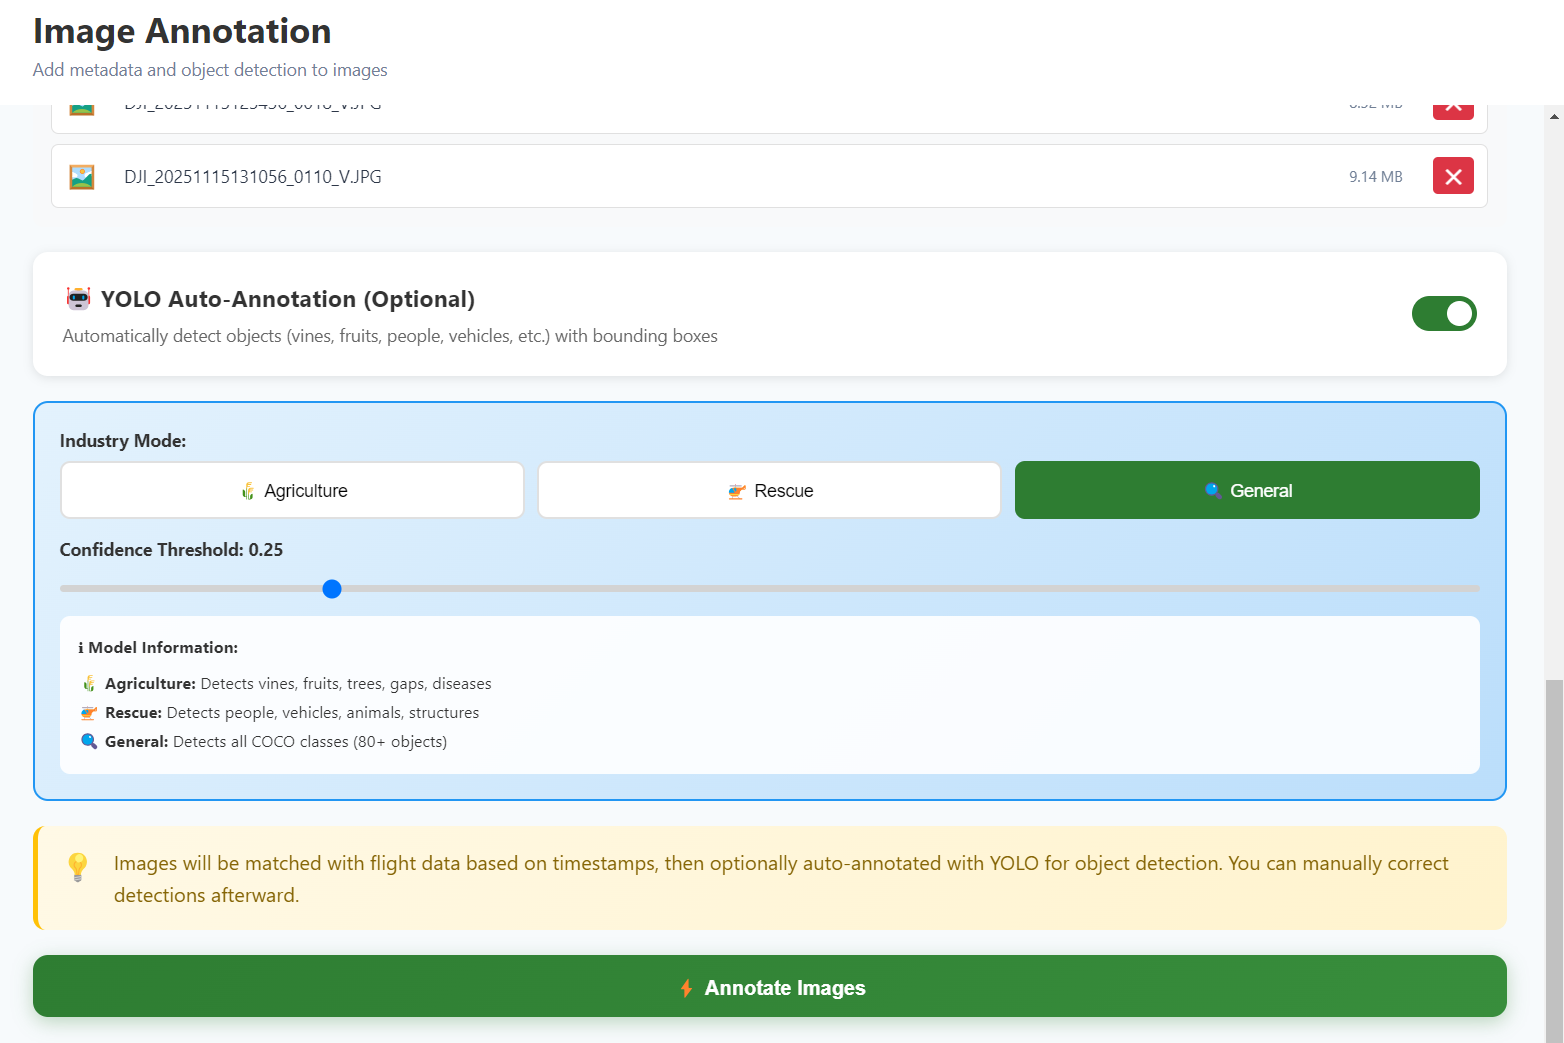Click Confidence Threshold: 0.25 label
Screen dimensions: 1564x1043
point(171,550)
